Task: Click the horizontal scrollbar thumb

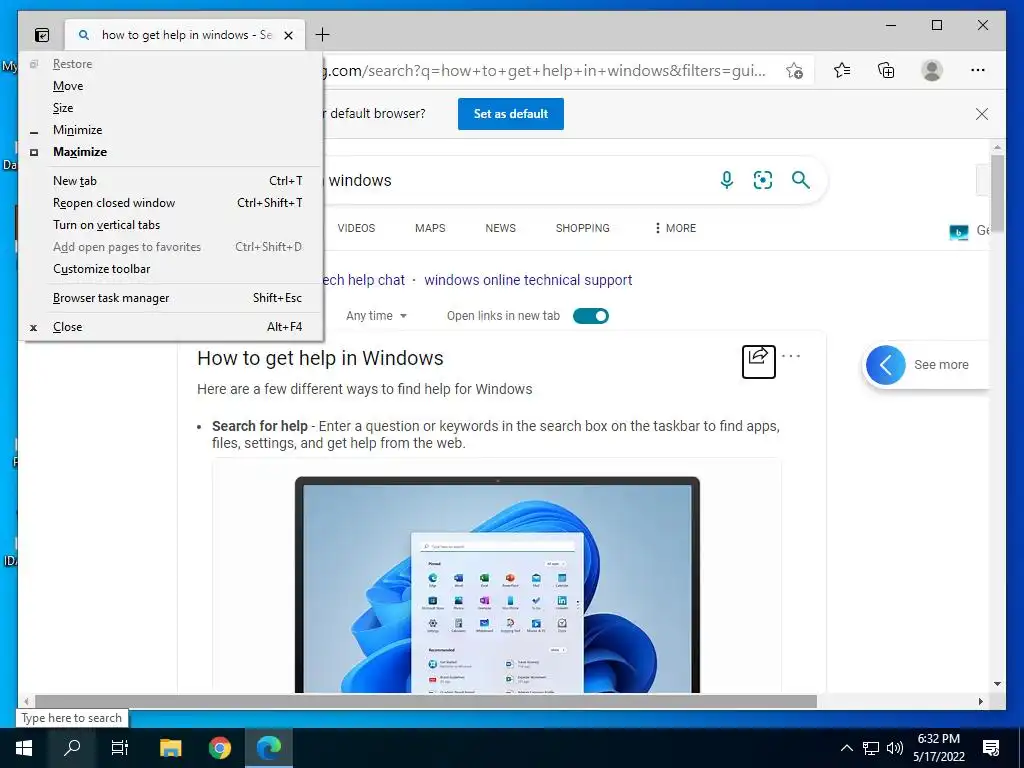Action: (x=425, y=701)
